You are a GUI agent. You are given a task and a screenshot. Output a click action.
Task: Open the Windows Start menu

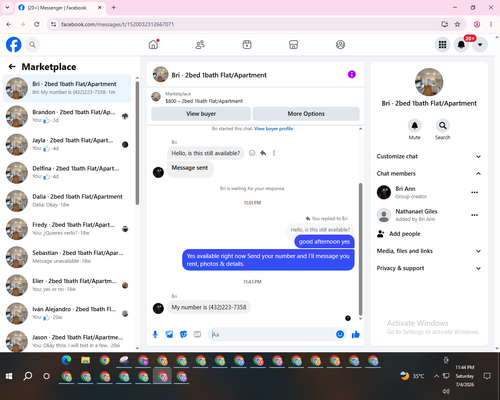[9, 376]
